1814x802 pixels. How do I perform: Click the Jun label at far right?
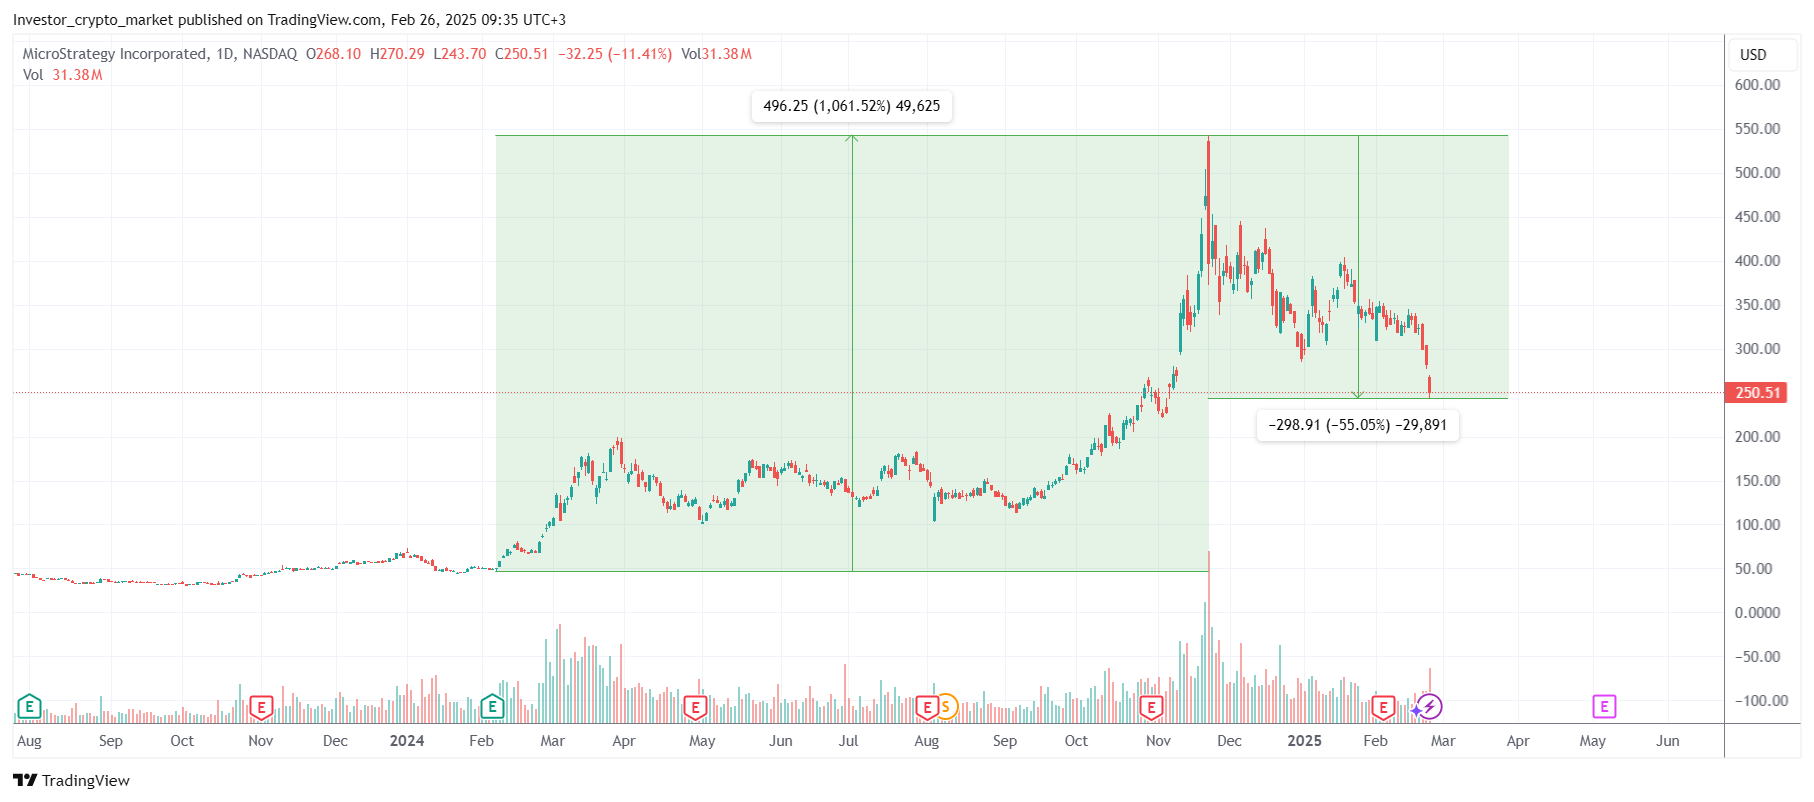1668,741
